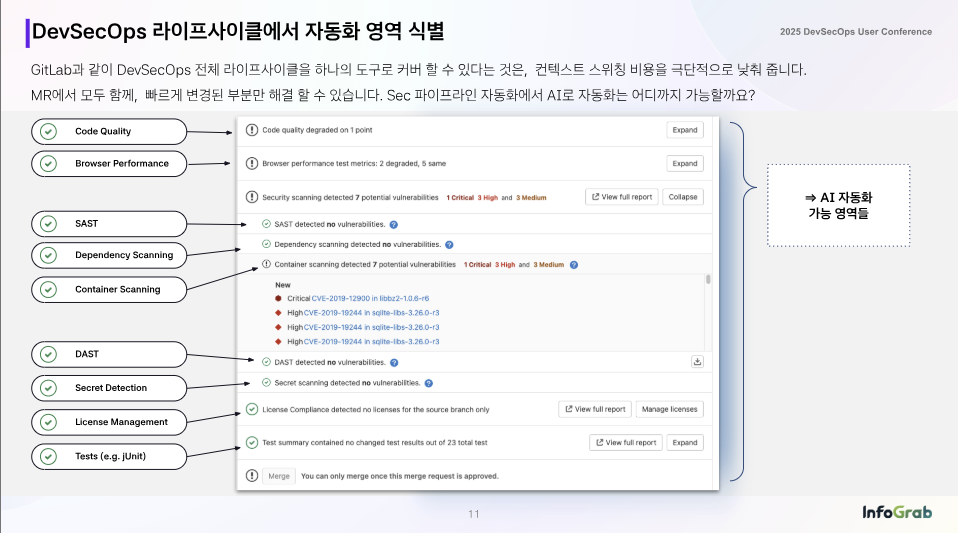Click the Dependency Scanning check mark icon
The width and height of the screenshot is (958, 533).
coord(48,255)
